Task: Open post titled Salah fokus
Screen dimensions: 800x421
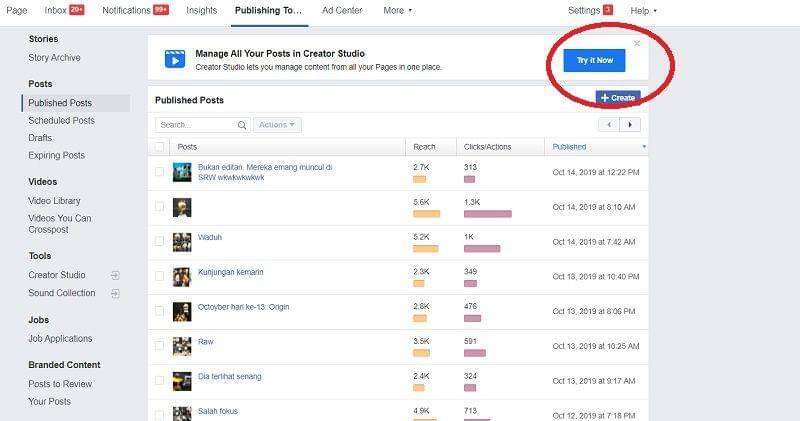Action: pyautogui.click(x=218, y=411)
